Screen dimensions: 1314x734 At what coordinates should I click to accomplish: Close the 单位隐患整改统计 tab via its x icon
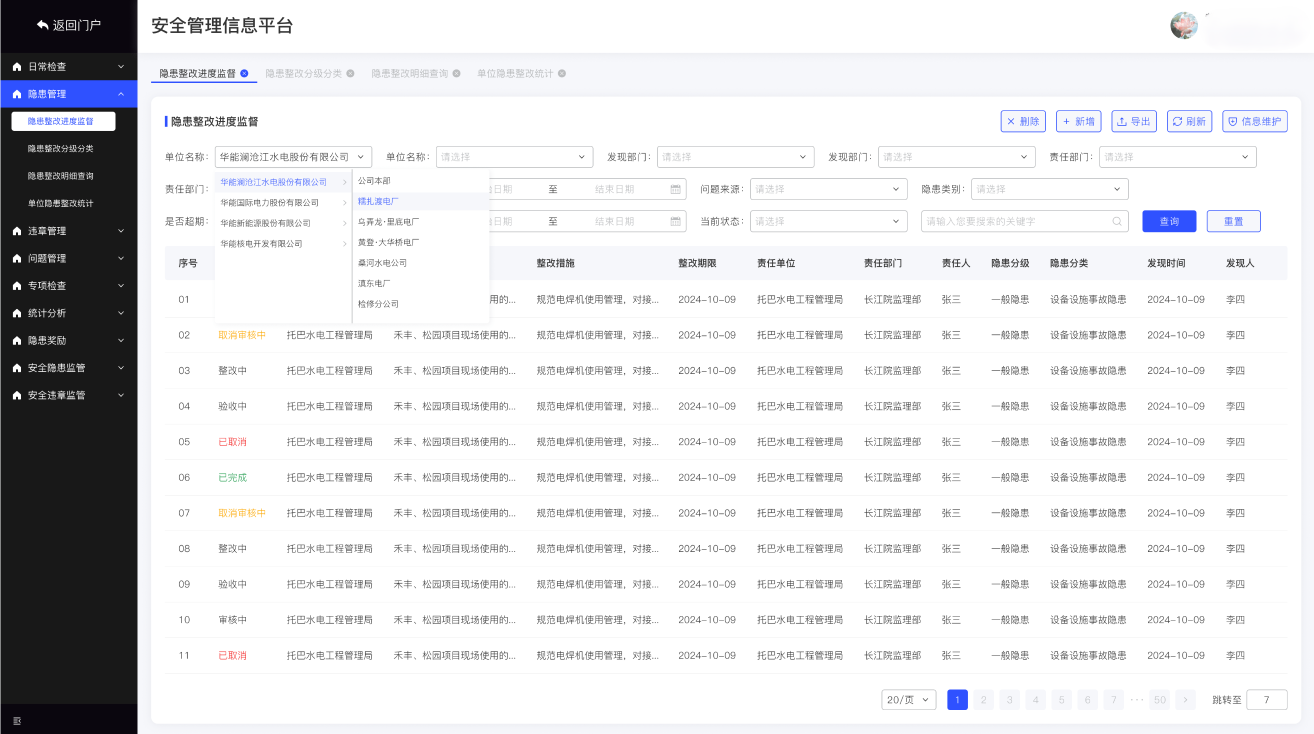coord(562,73)
